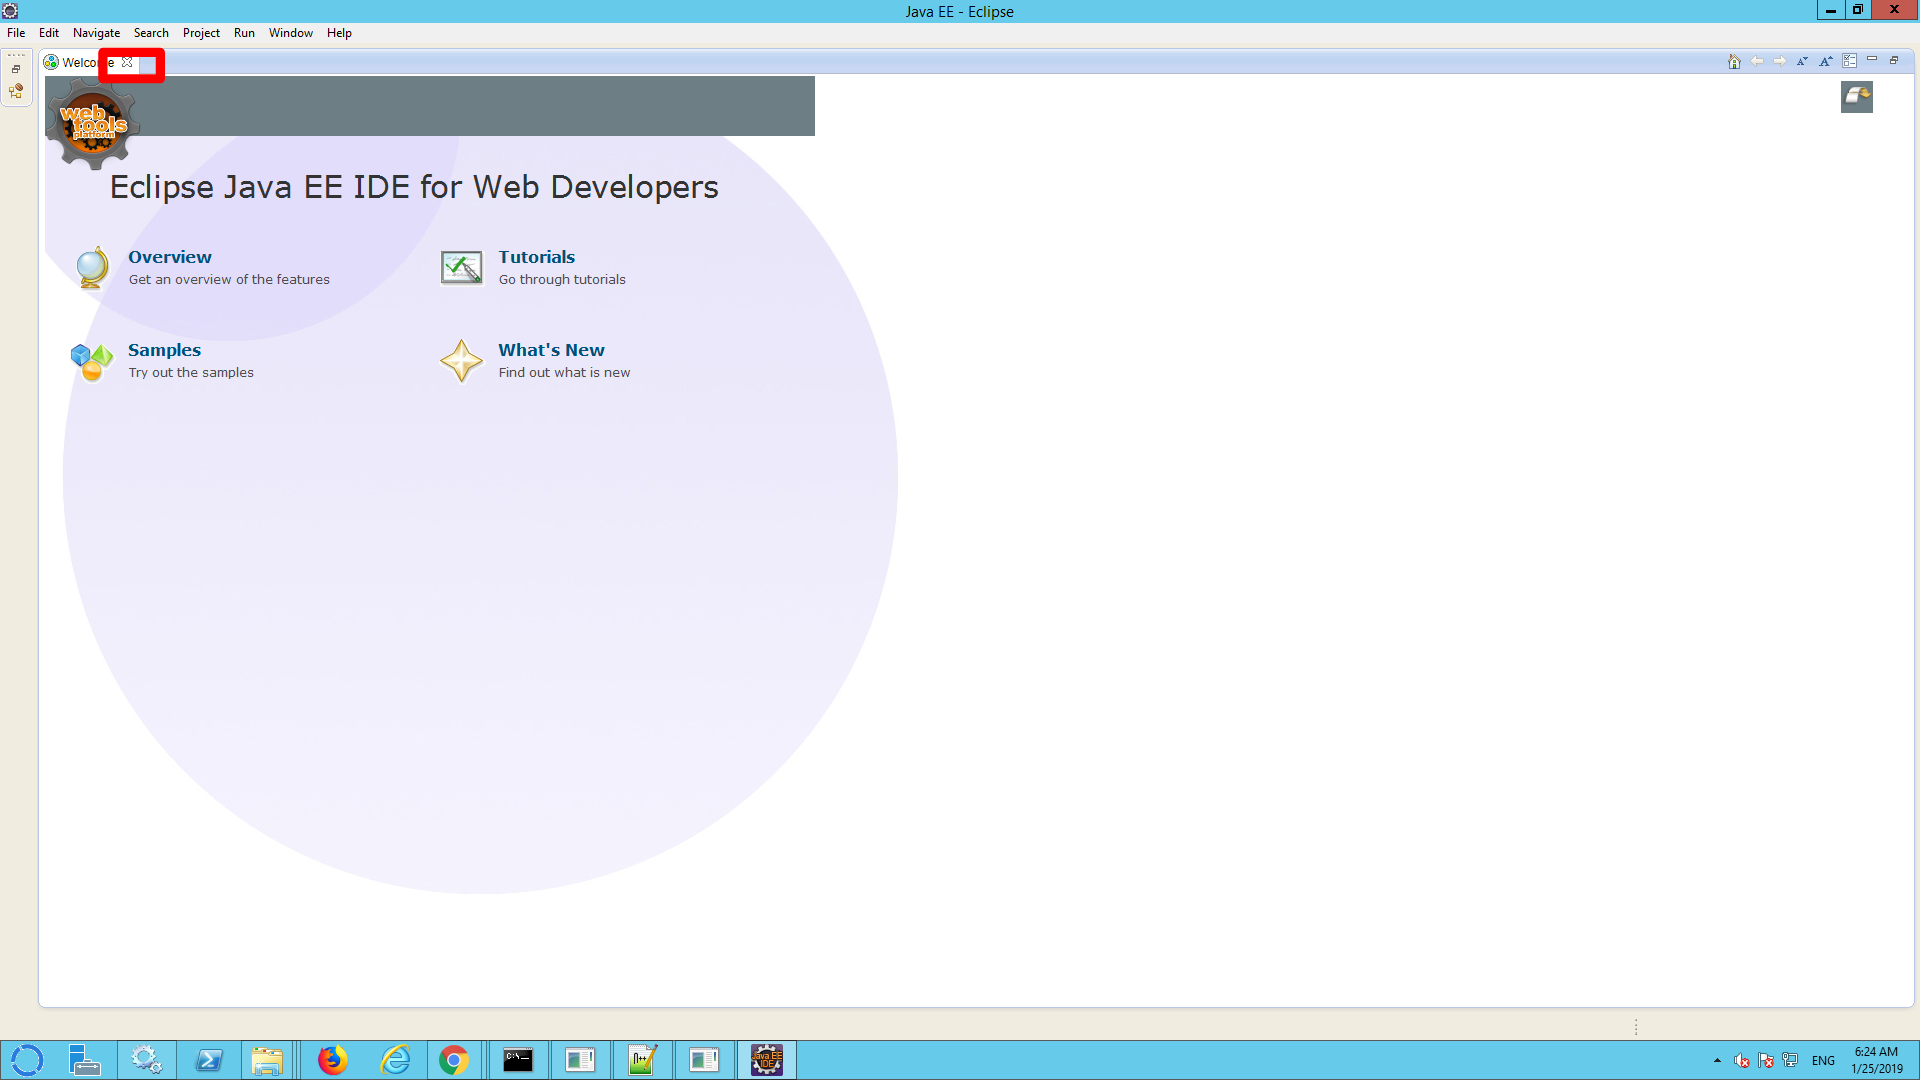Click the Eclipse icon in title bar
The width and height of the screenshot is (1920, 1080).
tap(10, 11)
